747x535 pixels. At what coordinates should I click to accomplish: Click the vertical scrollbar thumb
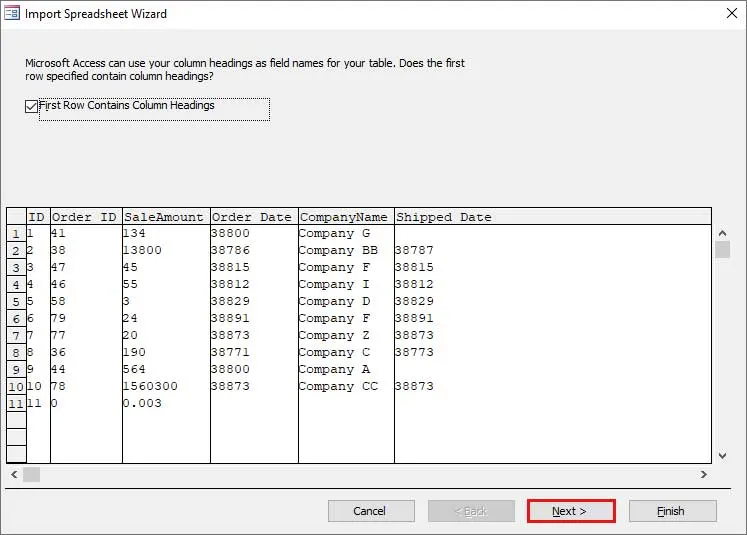pos(722,249)
